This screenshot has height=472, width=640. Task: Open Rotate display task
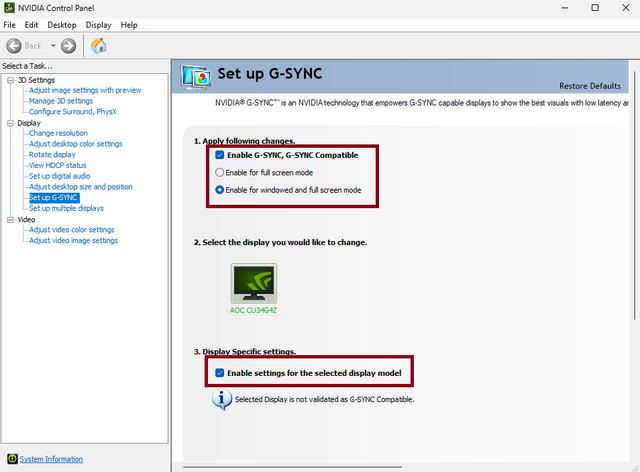tap(52, 154)
